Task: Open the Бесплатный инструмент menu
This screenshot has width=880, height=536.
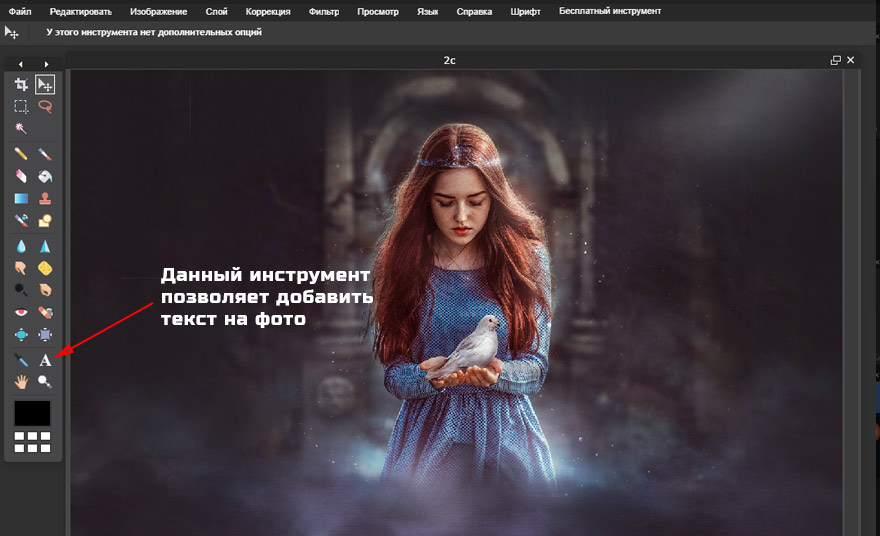Action: pyautogui.click(x=610, y=11)
